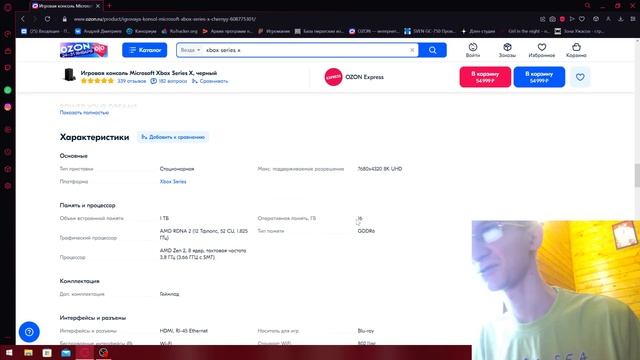Add page to bookmarks with heart icon
The width and height of the screenshot is (640, 360).
(x=582, y=19)
